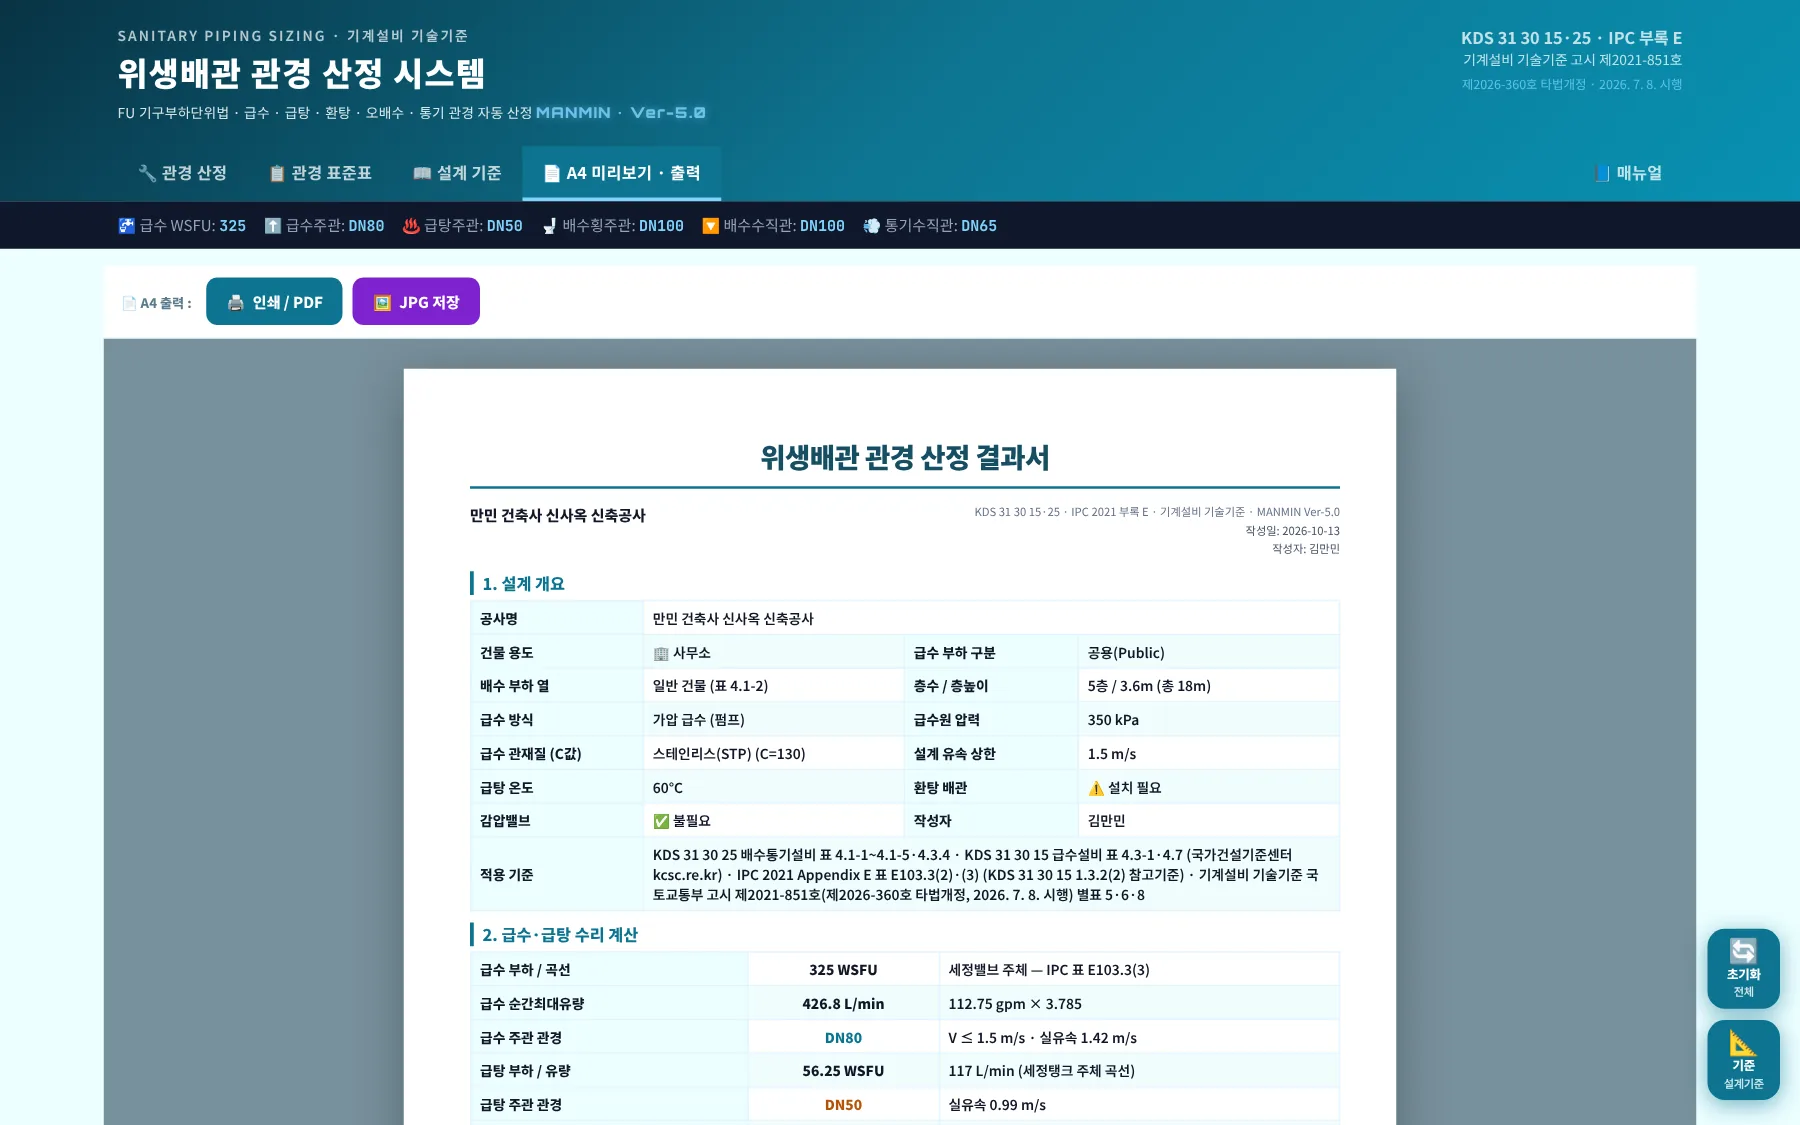Click the refresh arrows icon on 초기화
This screenshot has height=1125, width=1800.
[x=1743, y=951]
